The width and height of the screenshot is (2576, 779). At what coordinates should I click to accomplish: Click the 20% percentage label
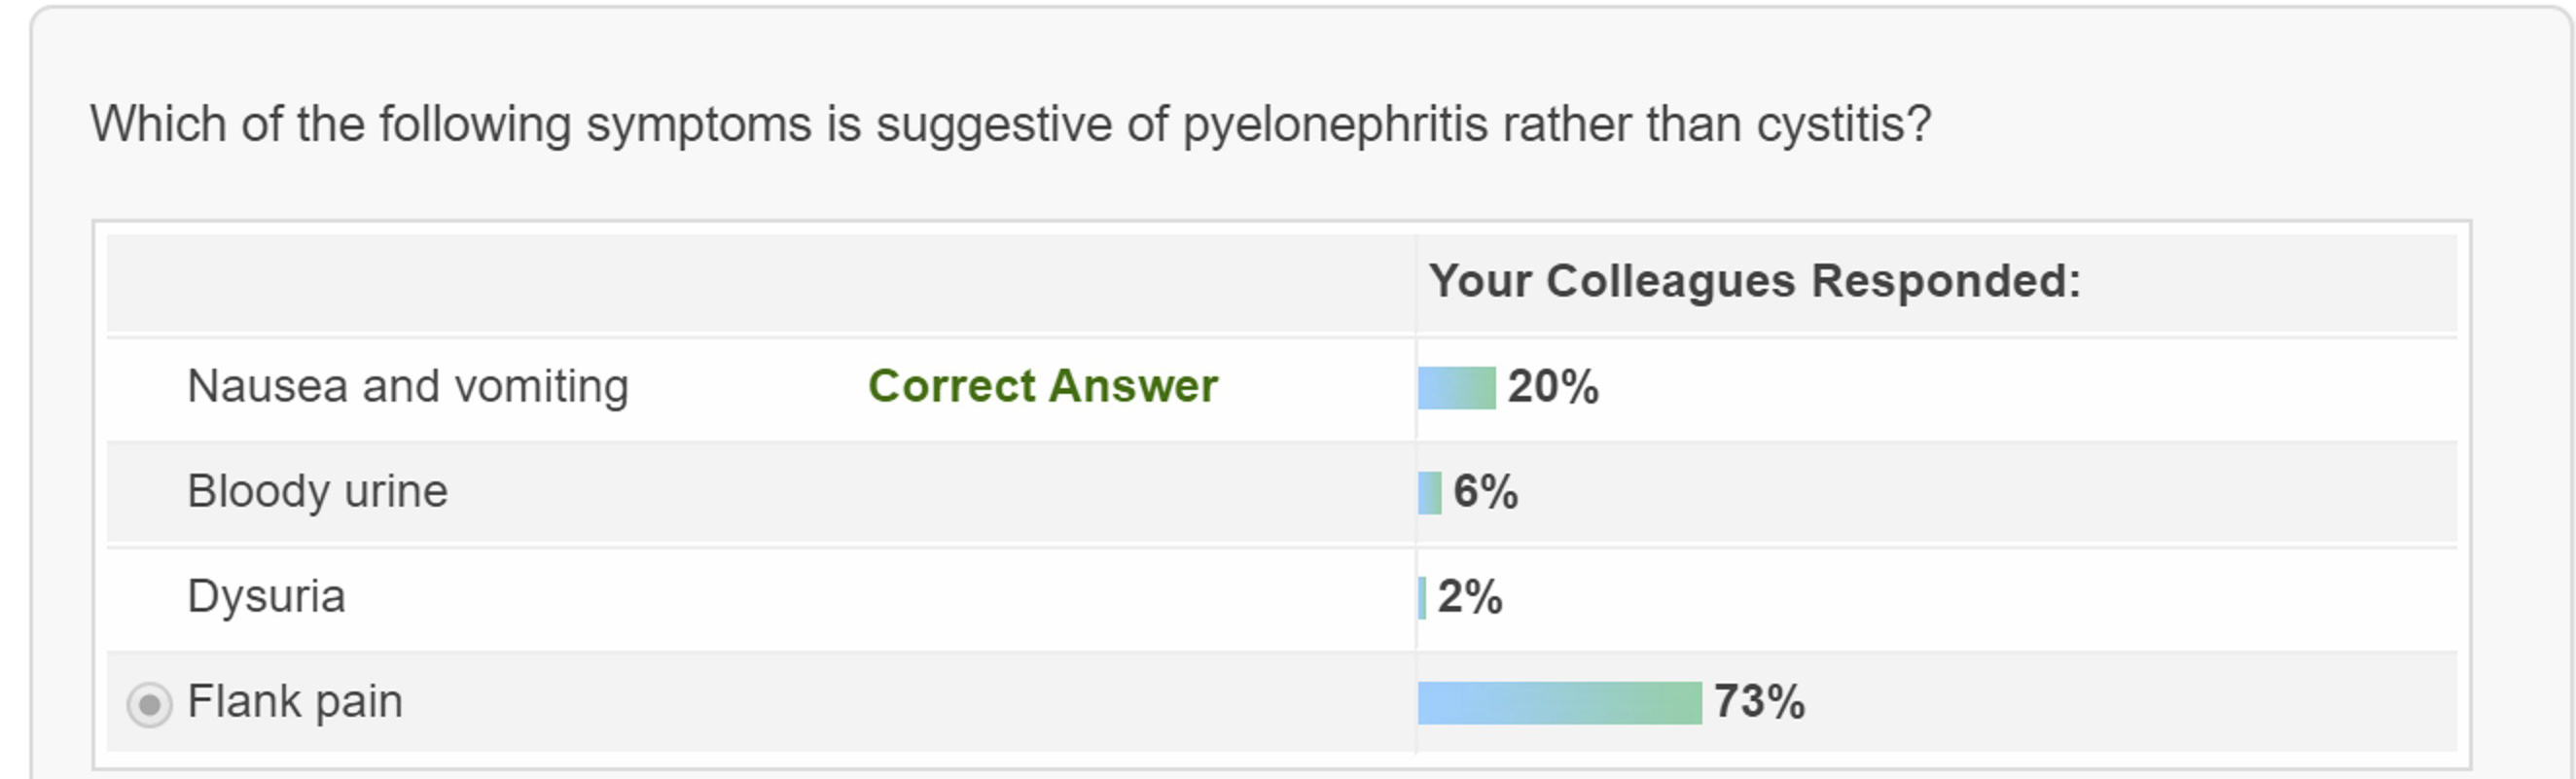point(1553,387)
